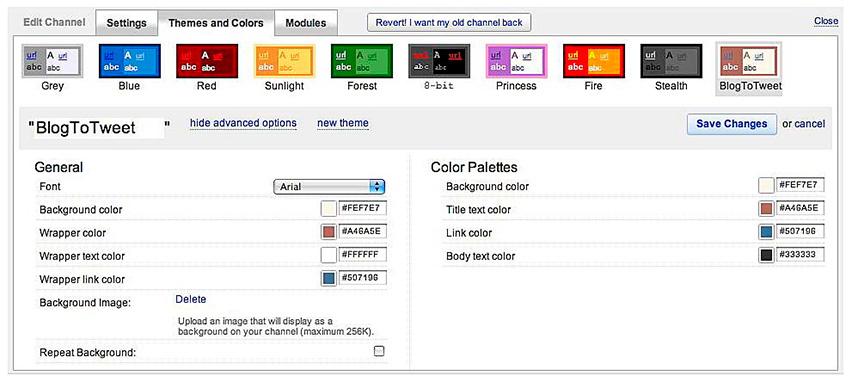The height and width of the screenshot is (382, 852).
Task: Click Revert! I want my old channel back
Action: pyautogui.click(x=449, y=22)
